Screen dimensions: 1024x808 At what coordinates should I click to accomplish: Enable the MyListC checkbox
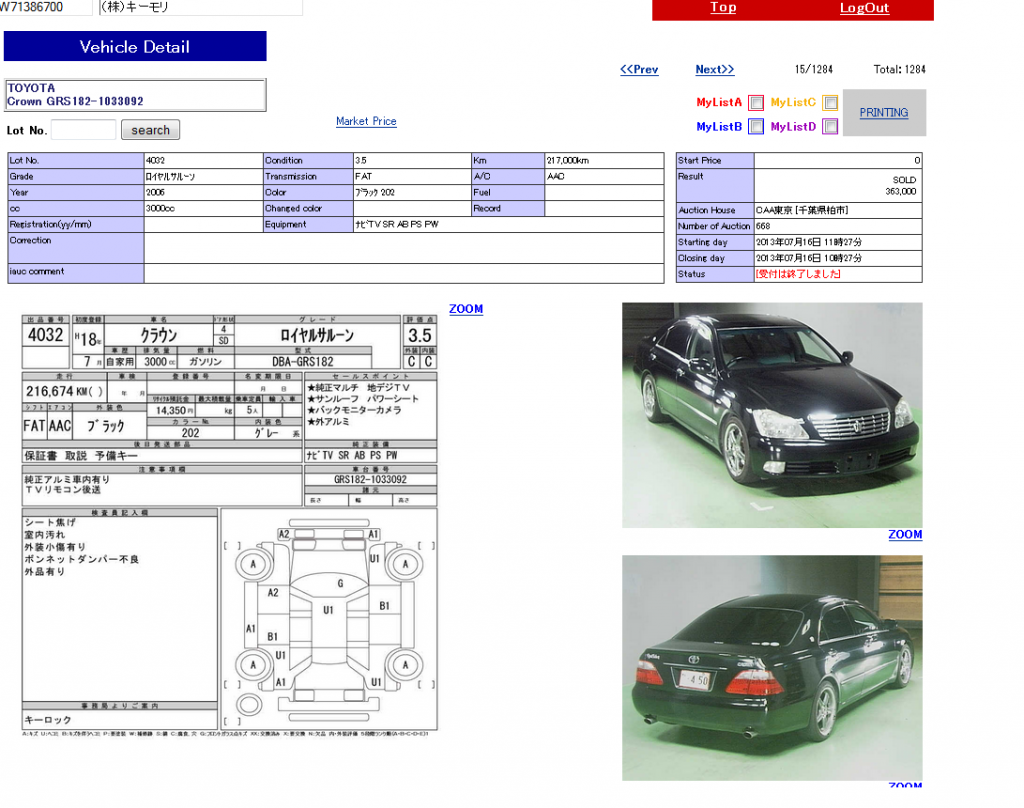[x=830, y=103]
